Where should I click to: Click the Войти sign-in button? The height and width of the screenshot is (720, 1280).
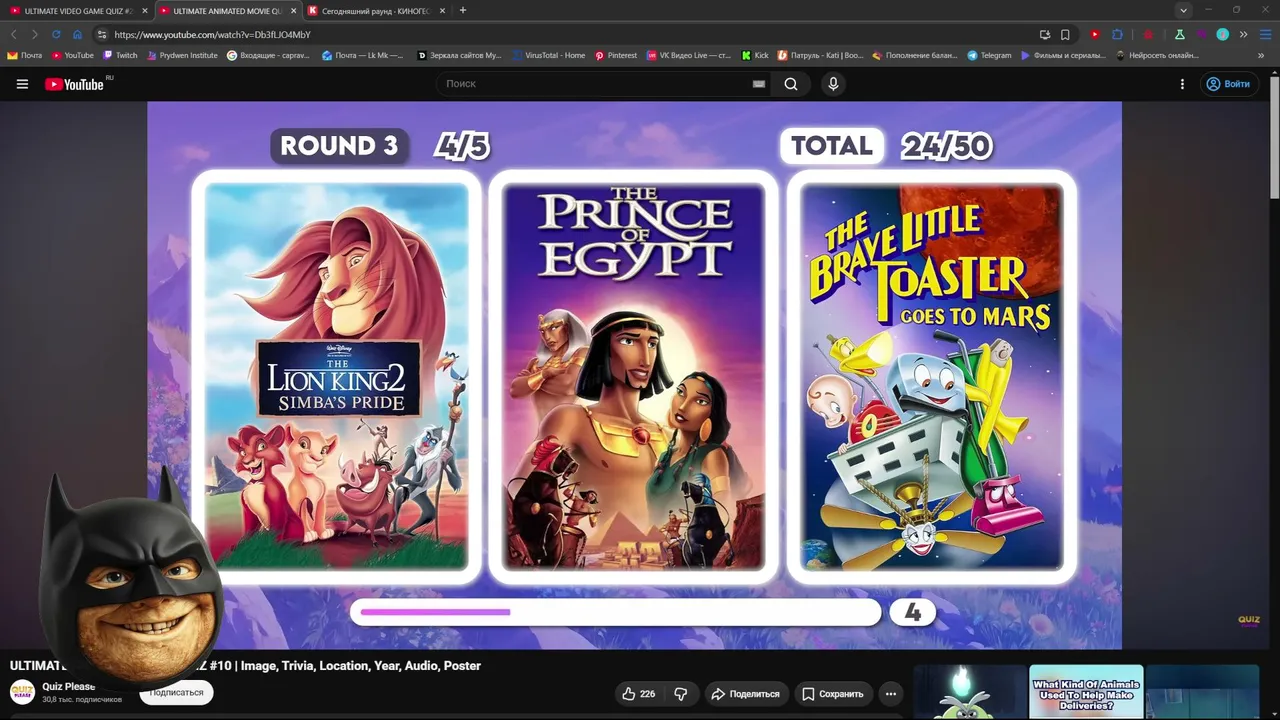(1229, 84)
